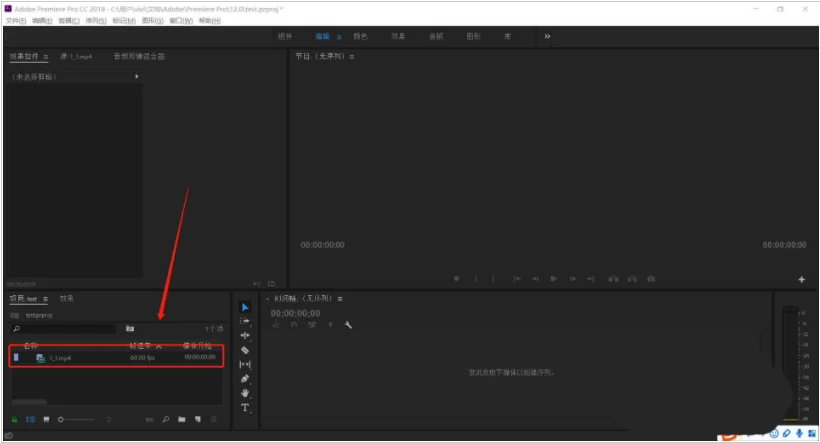Open the Program monitor panel menu

[352, 56]
